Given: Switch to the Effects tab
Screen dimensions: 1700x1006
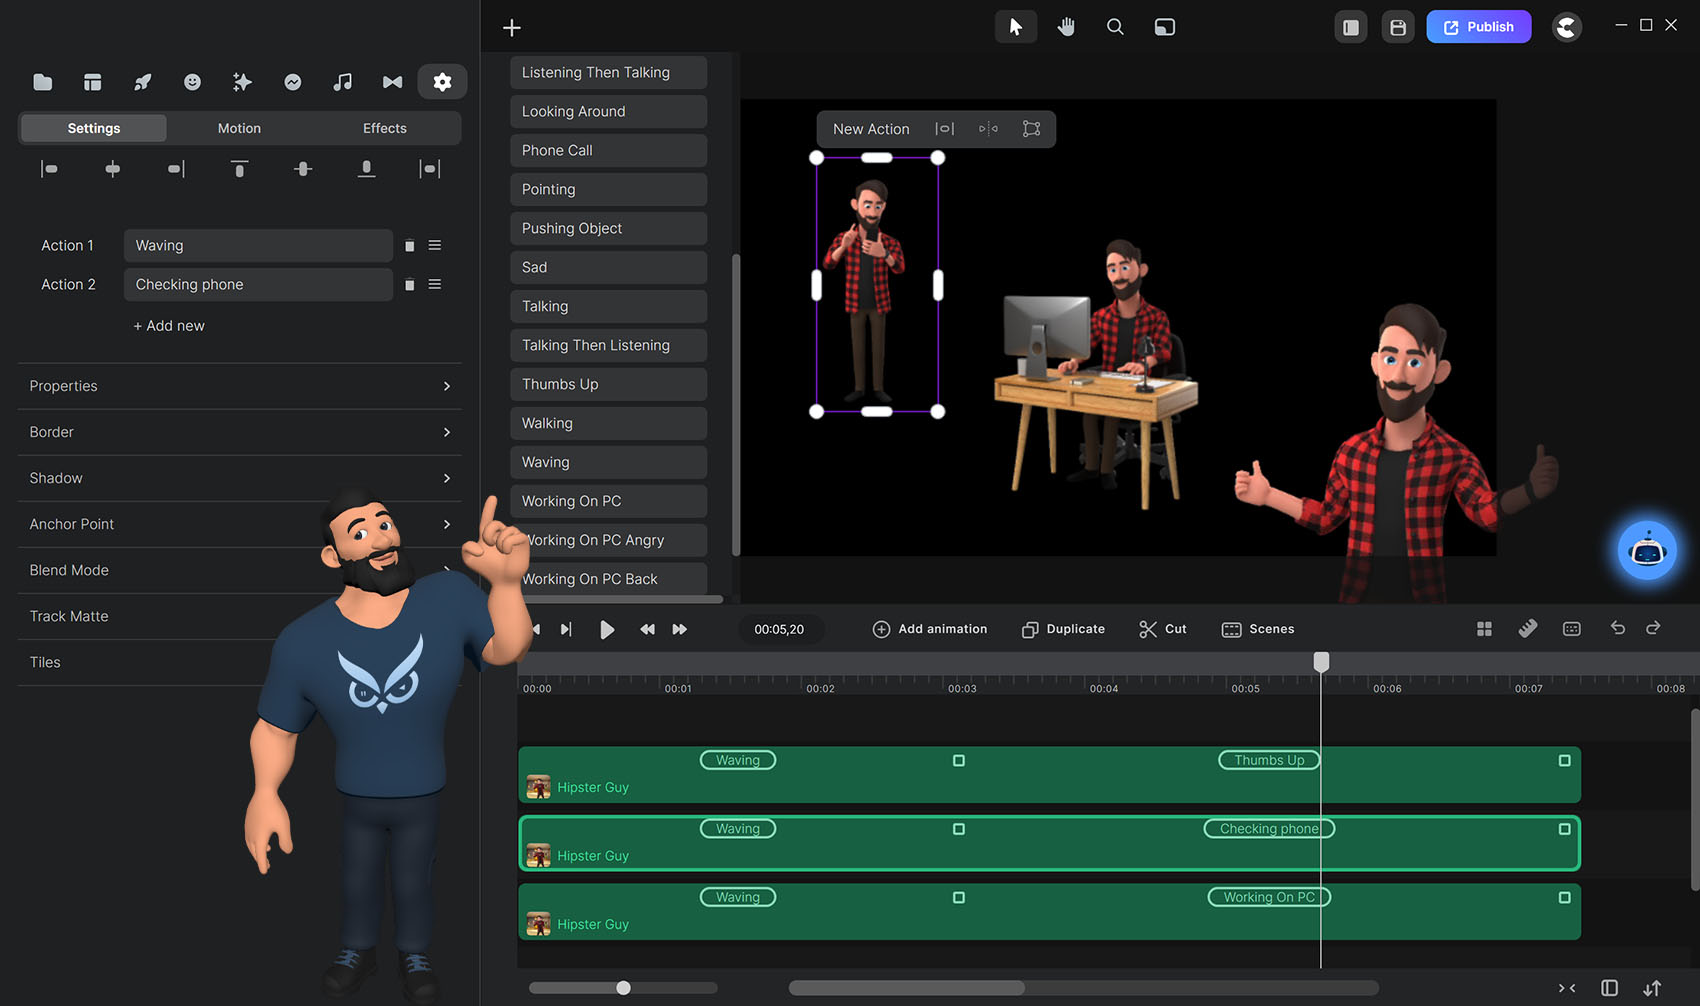Looking at the screenshot, I should pyautogui.click(x=384, y=128).
